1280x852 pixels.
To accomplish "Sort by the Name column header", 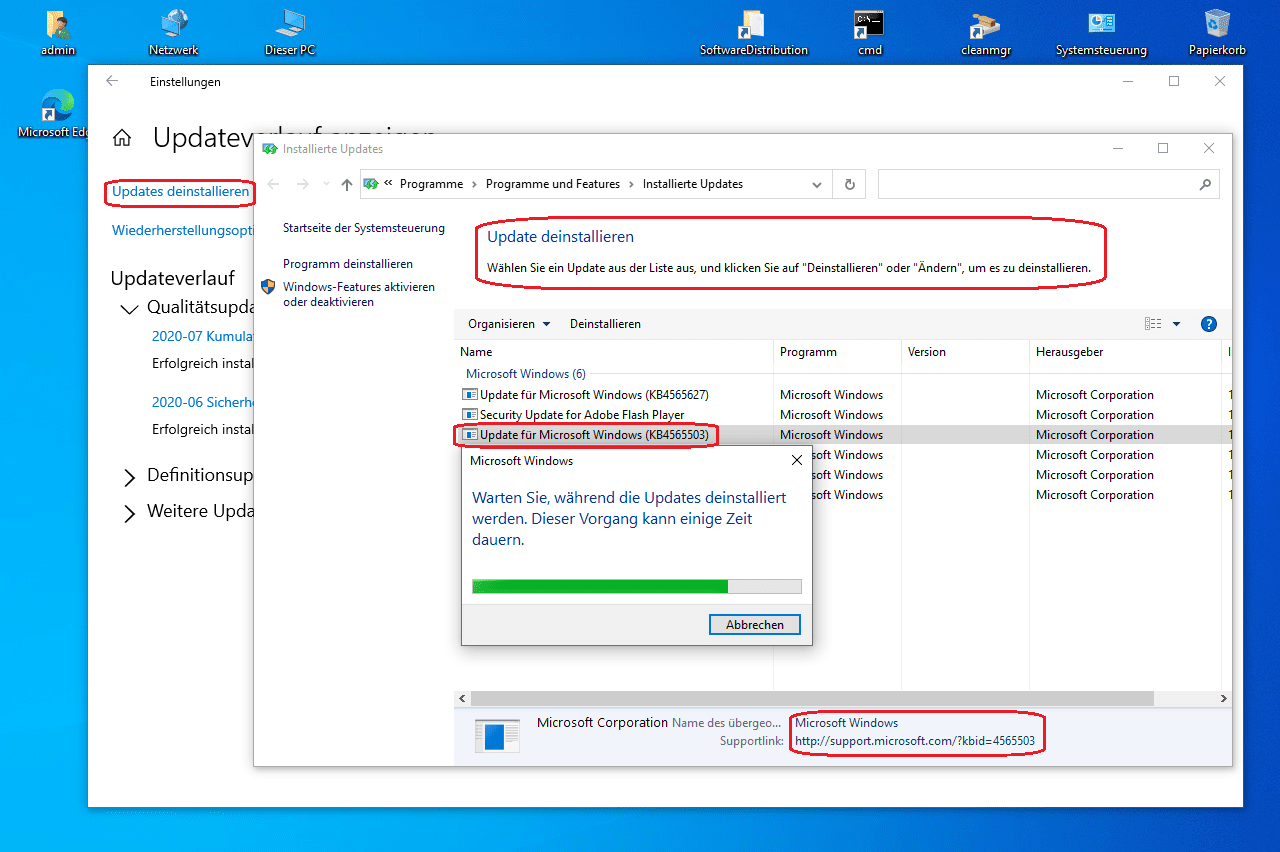I will coord(614,352).
